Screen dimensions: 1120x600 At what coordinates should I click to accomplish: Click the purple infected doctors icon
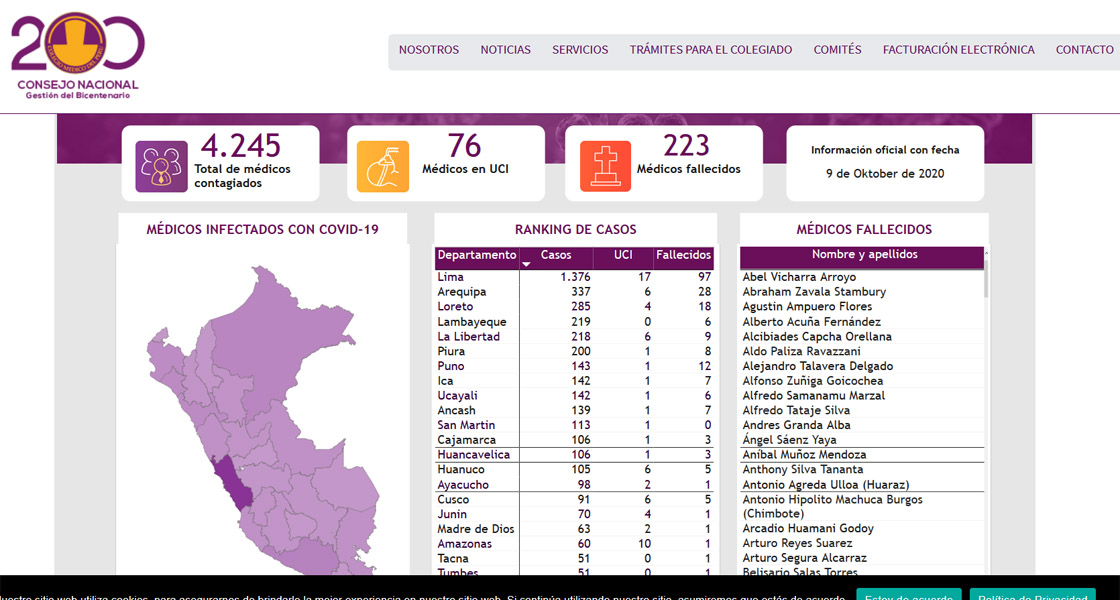161,166
